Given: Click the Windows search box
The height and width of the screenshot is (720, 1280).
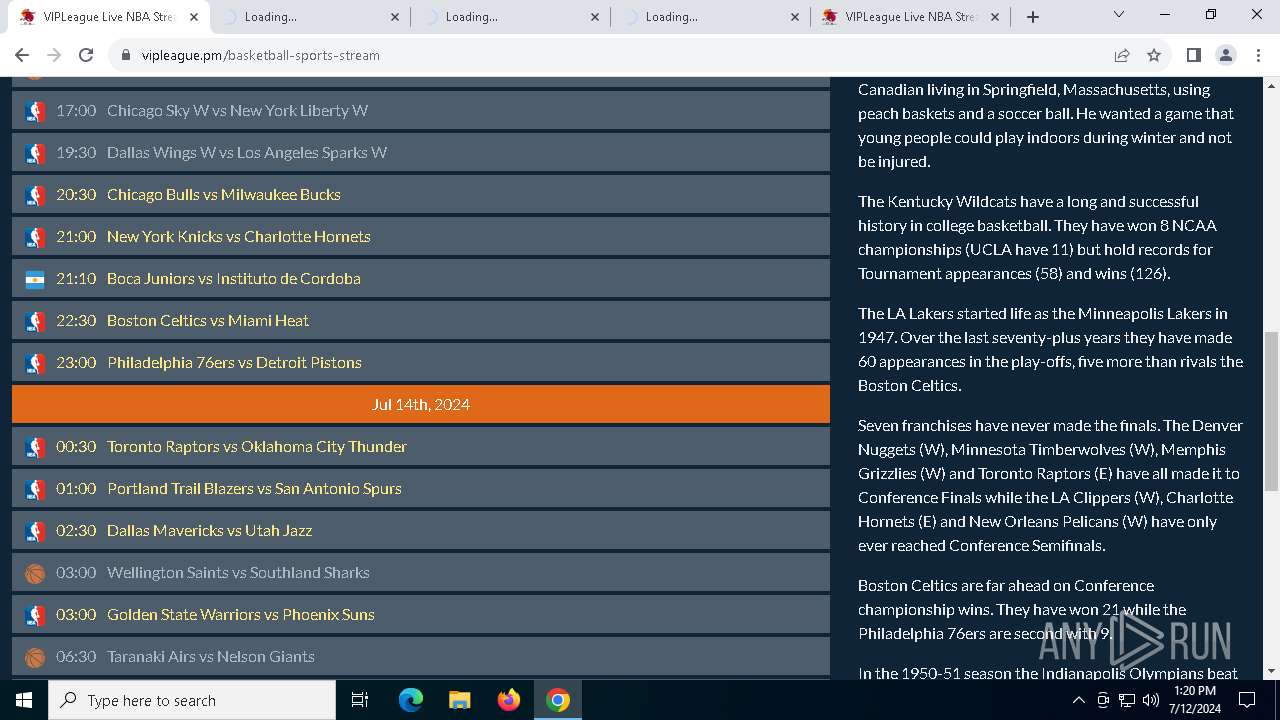Looking at the screenshot, I should [192, 700].
